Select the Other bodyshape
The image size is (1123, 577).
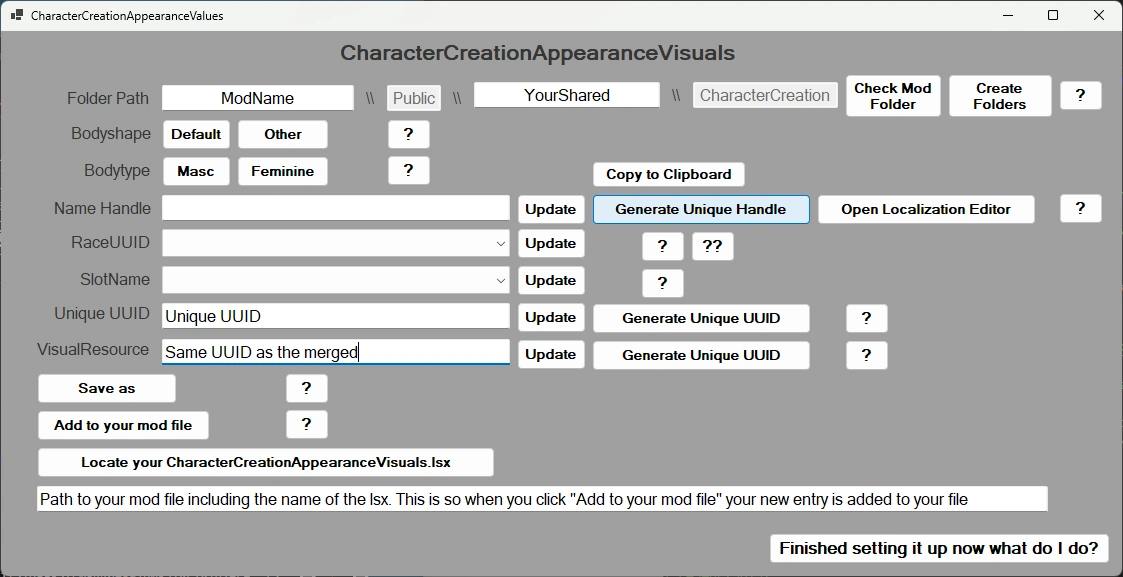283,134
